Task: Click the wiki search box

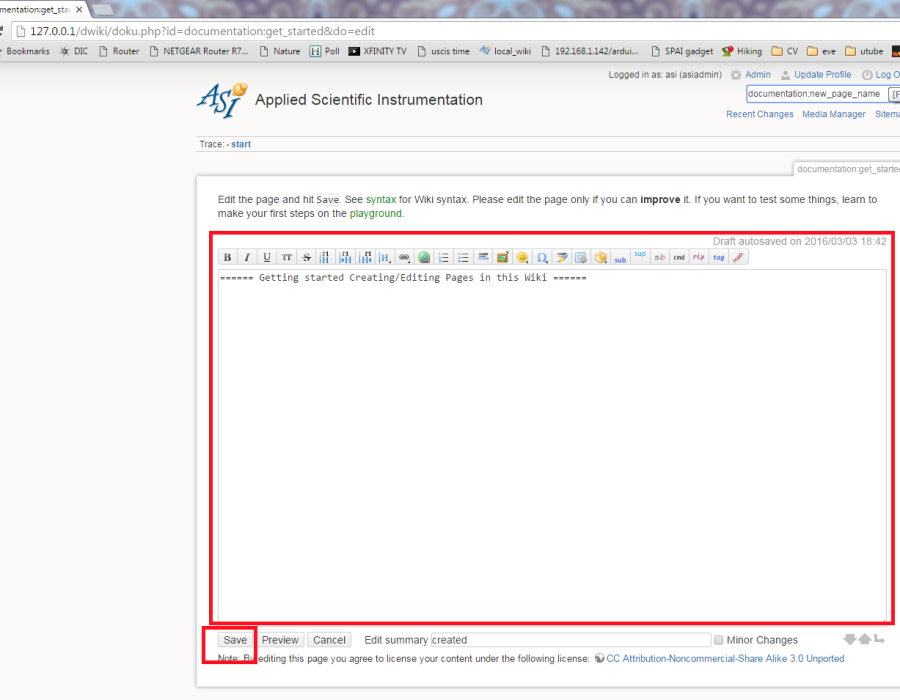Action: (816, 94)
